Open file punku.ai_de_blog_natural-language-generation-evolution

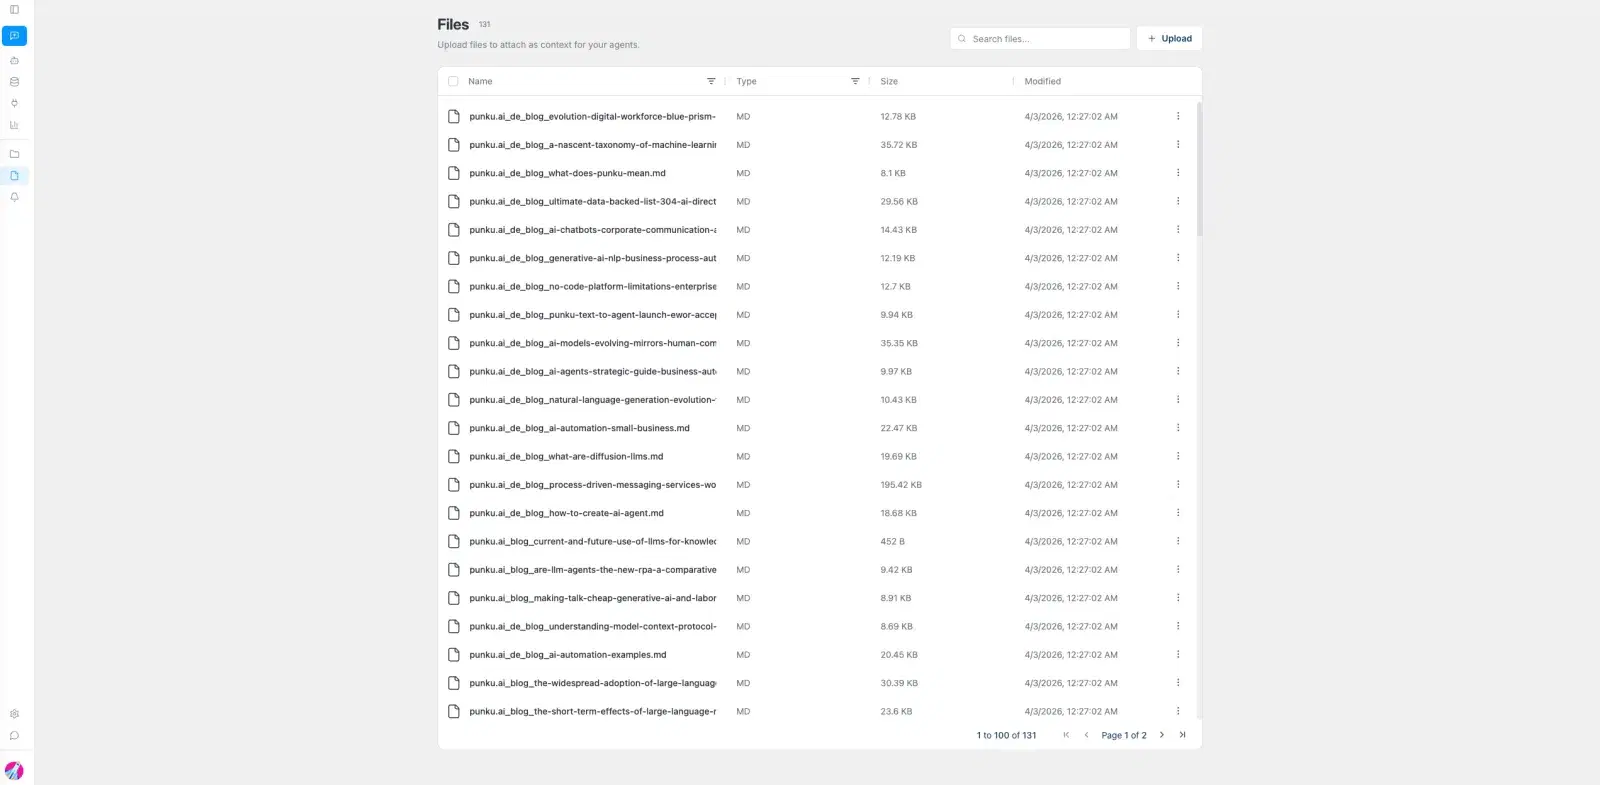click(x=592, y=400)
